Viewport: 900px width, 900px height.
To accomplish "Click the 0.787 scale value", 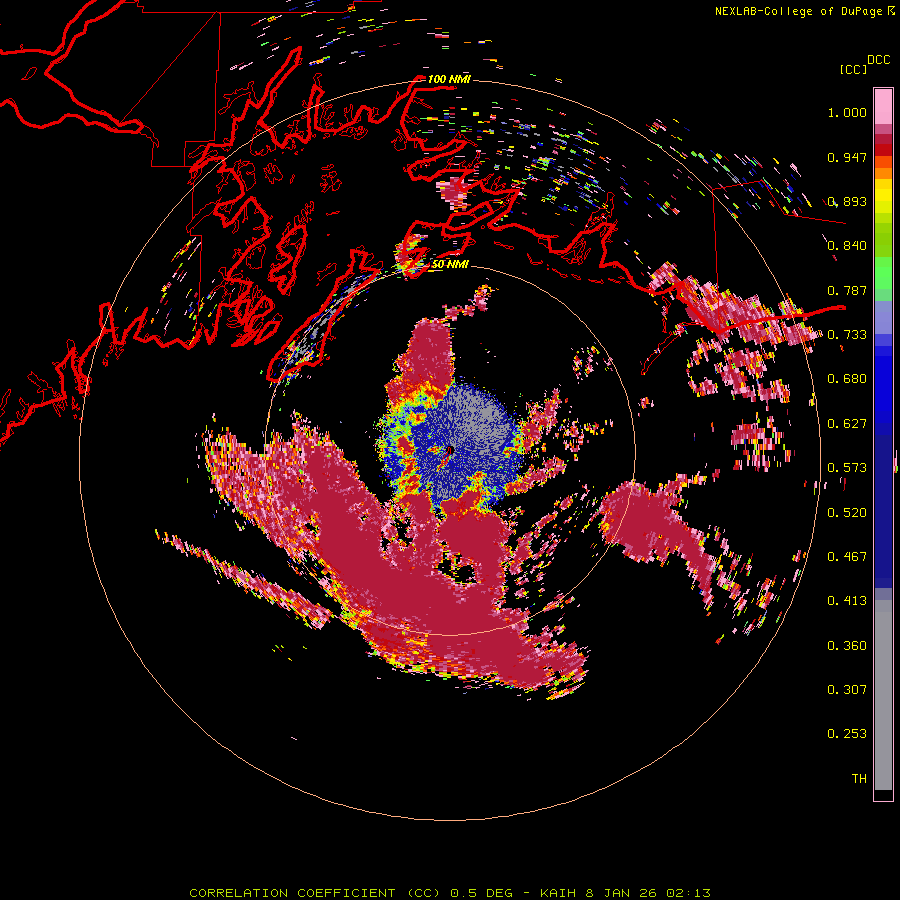I will pos(847,290).
